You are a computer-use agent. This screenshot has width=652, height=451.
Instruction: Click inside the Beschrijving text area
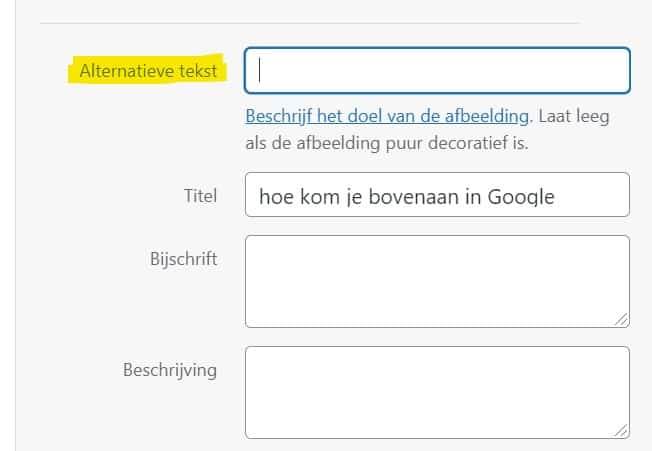pos(437,392)
